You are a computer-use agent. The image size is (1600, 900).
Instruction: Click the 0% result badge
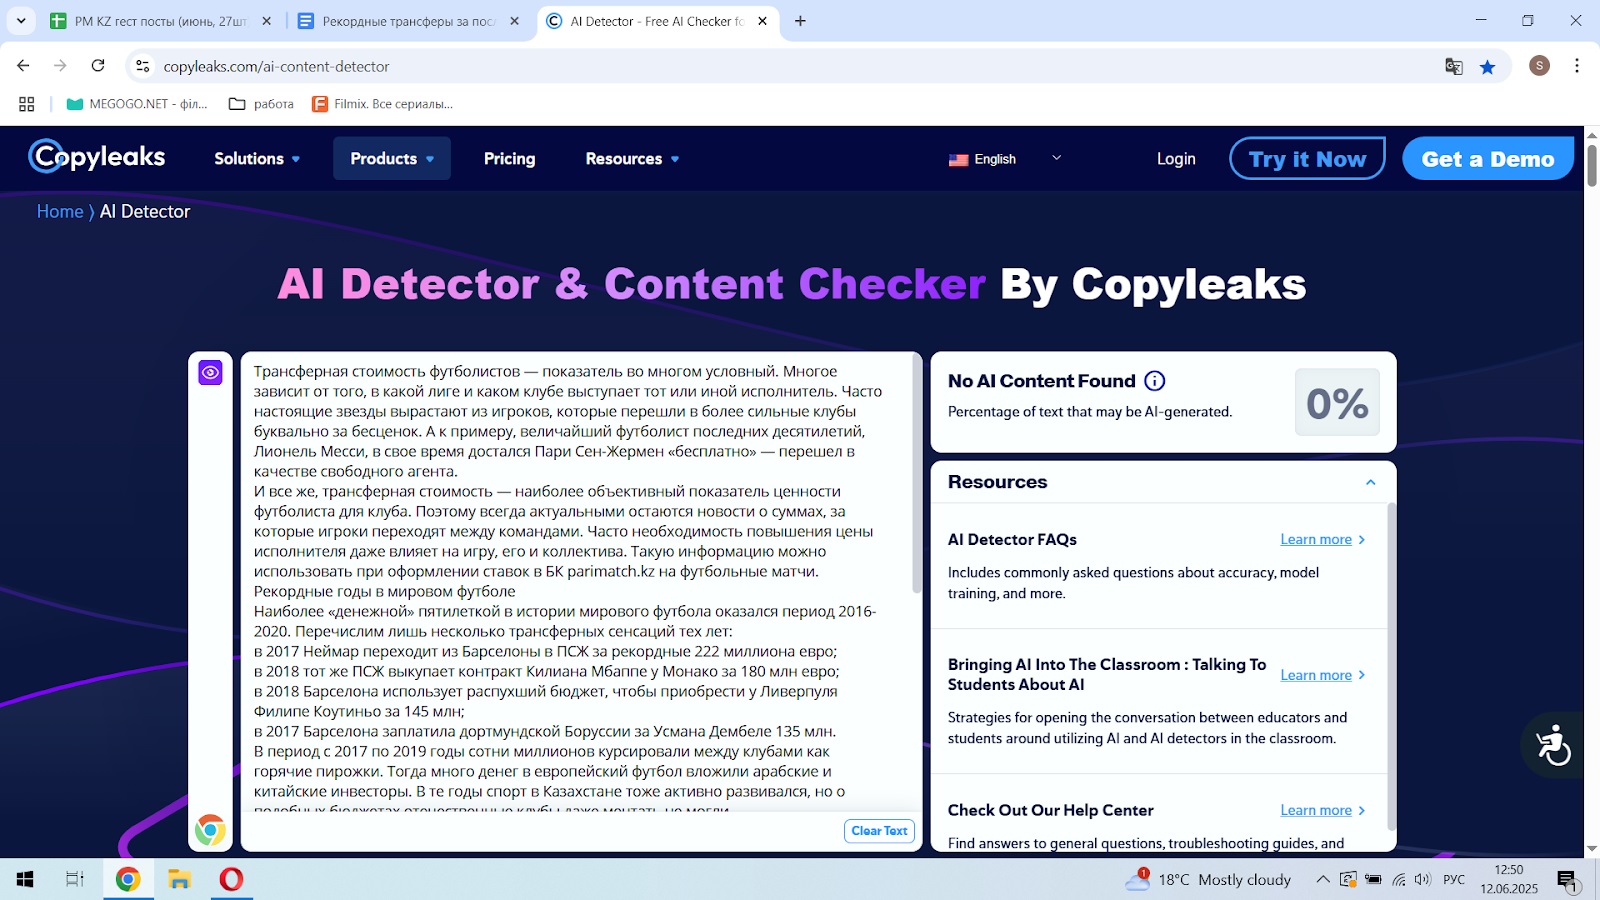tap(1337, 403)
